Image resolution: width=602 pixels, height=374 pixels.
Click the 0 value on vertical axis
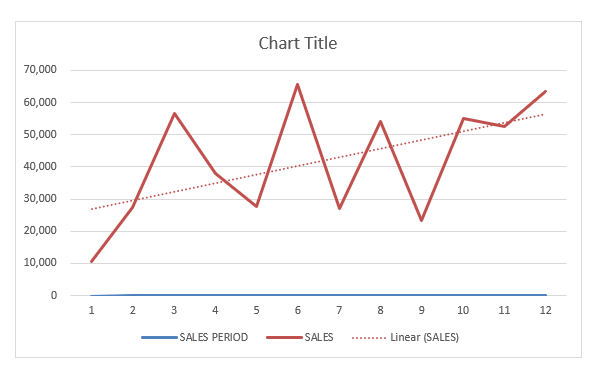[54, 295]
